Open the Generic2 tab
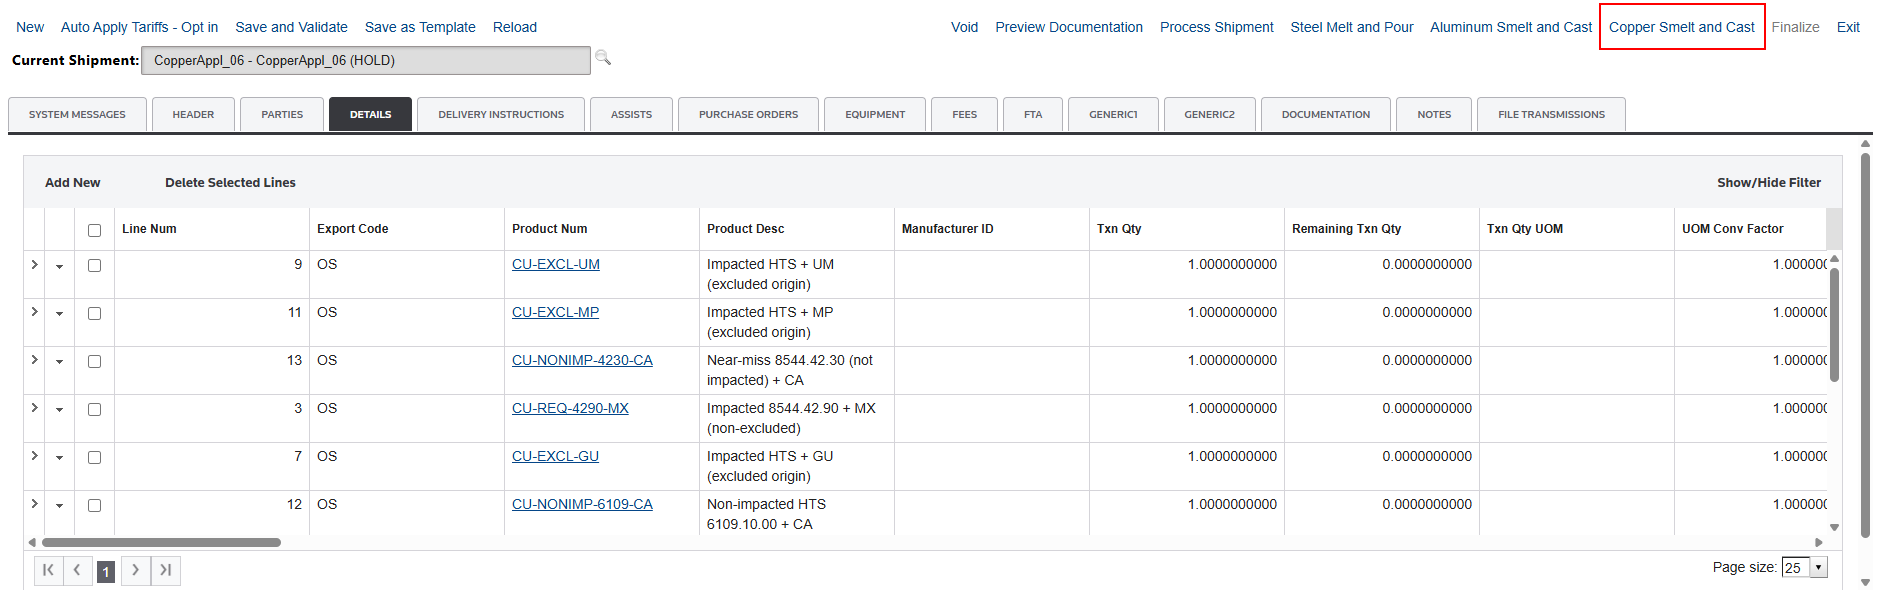The height and width of the screenshot is (601, 1886). click(1209, 114)
